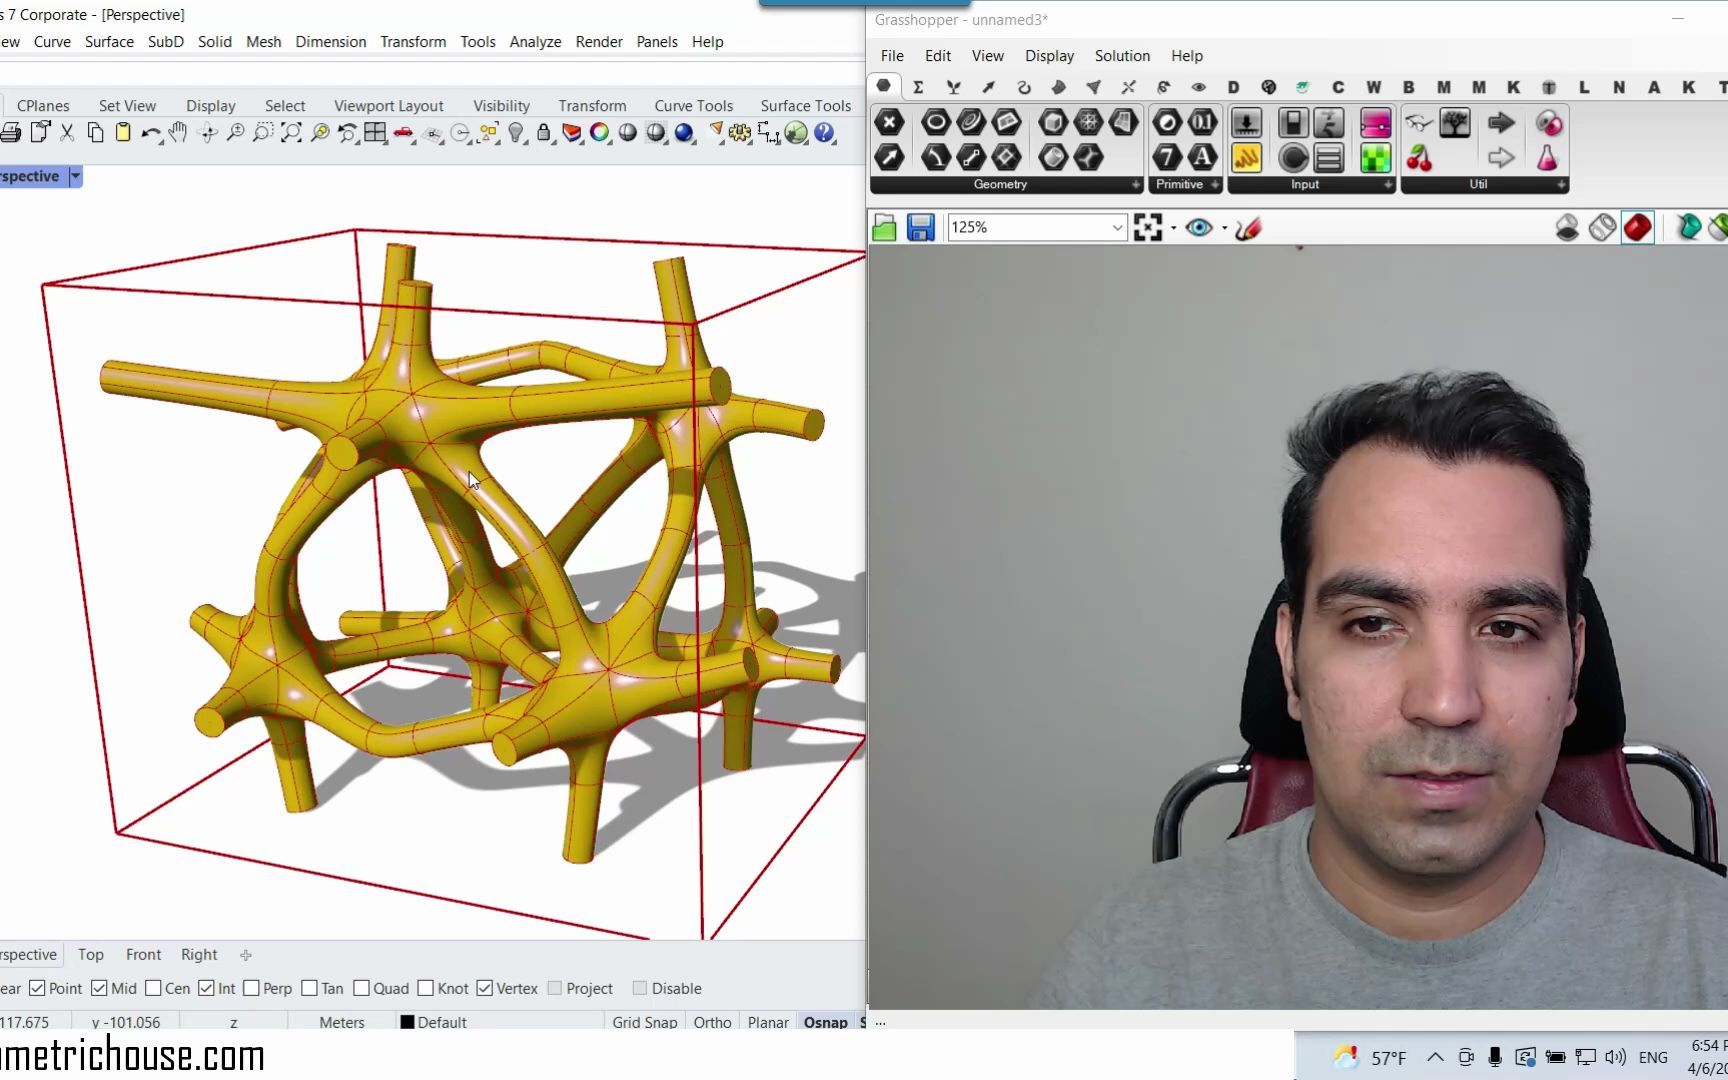
Task: Select the Integer primitive component
Action: (x=1166, y=158)
